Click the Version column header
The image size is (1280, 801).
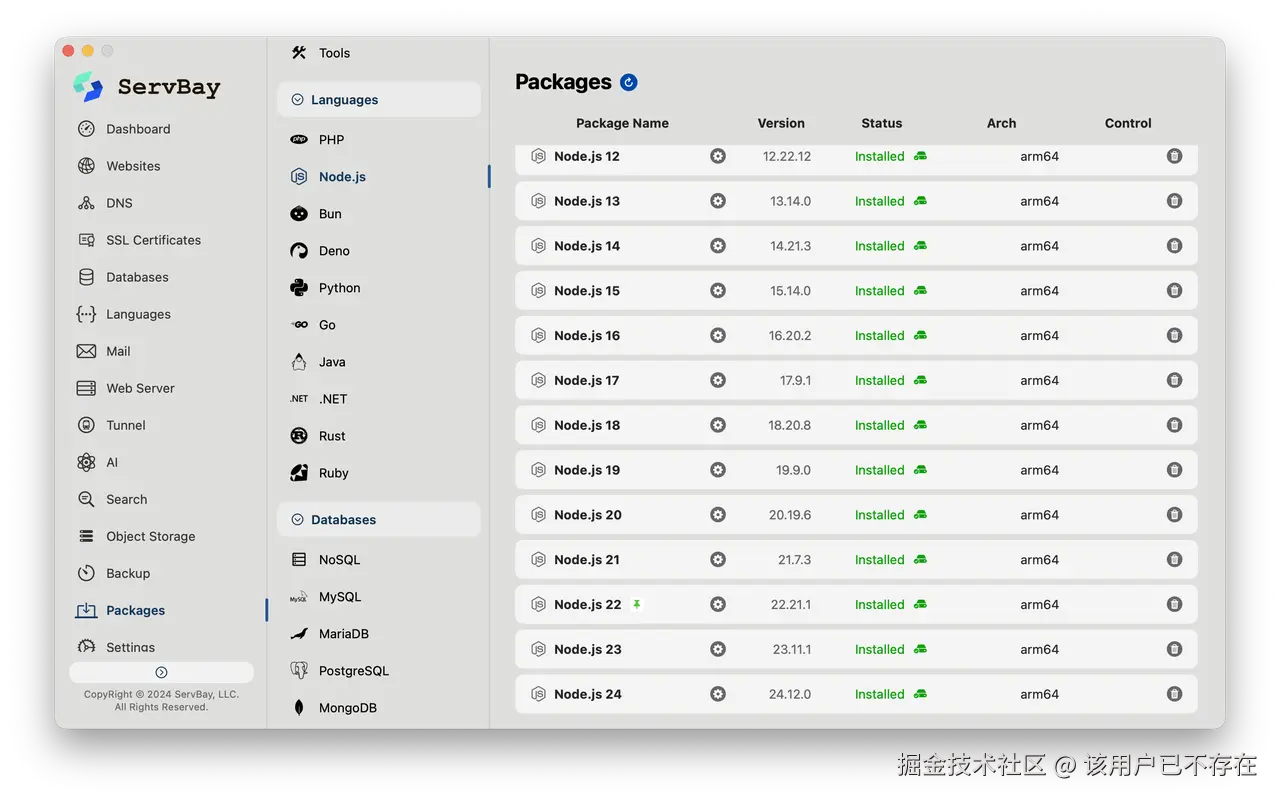click(x=781, y=123)
